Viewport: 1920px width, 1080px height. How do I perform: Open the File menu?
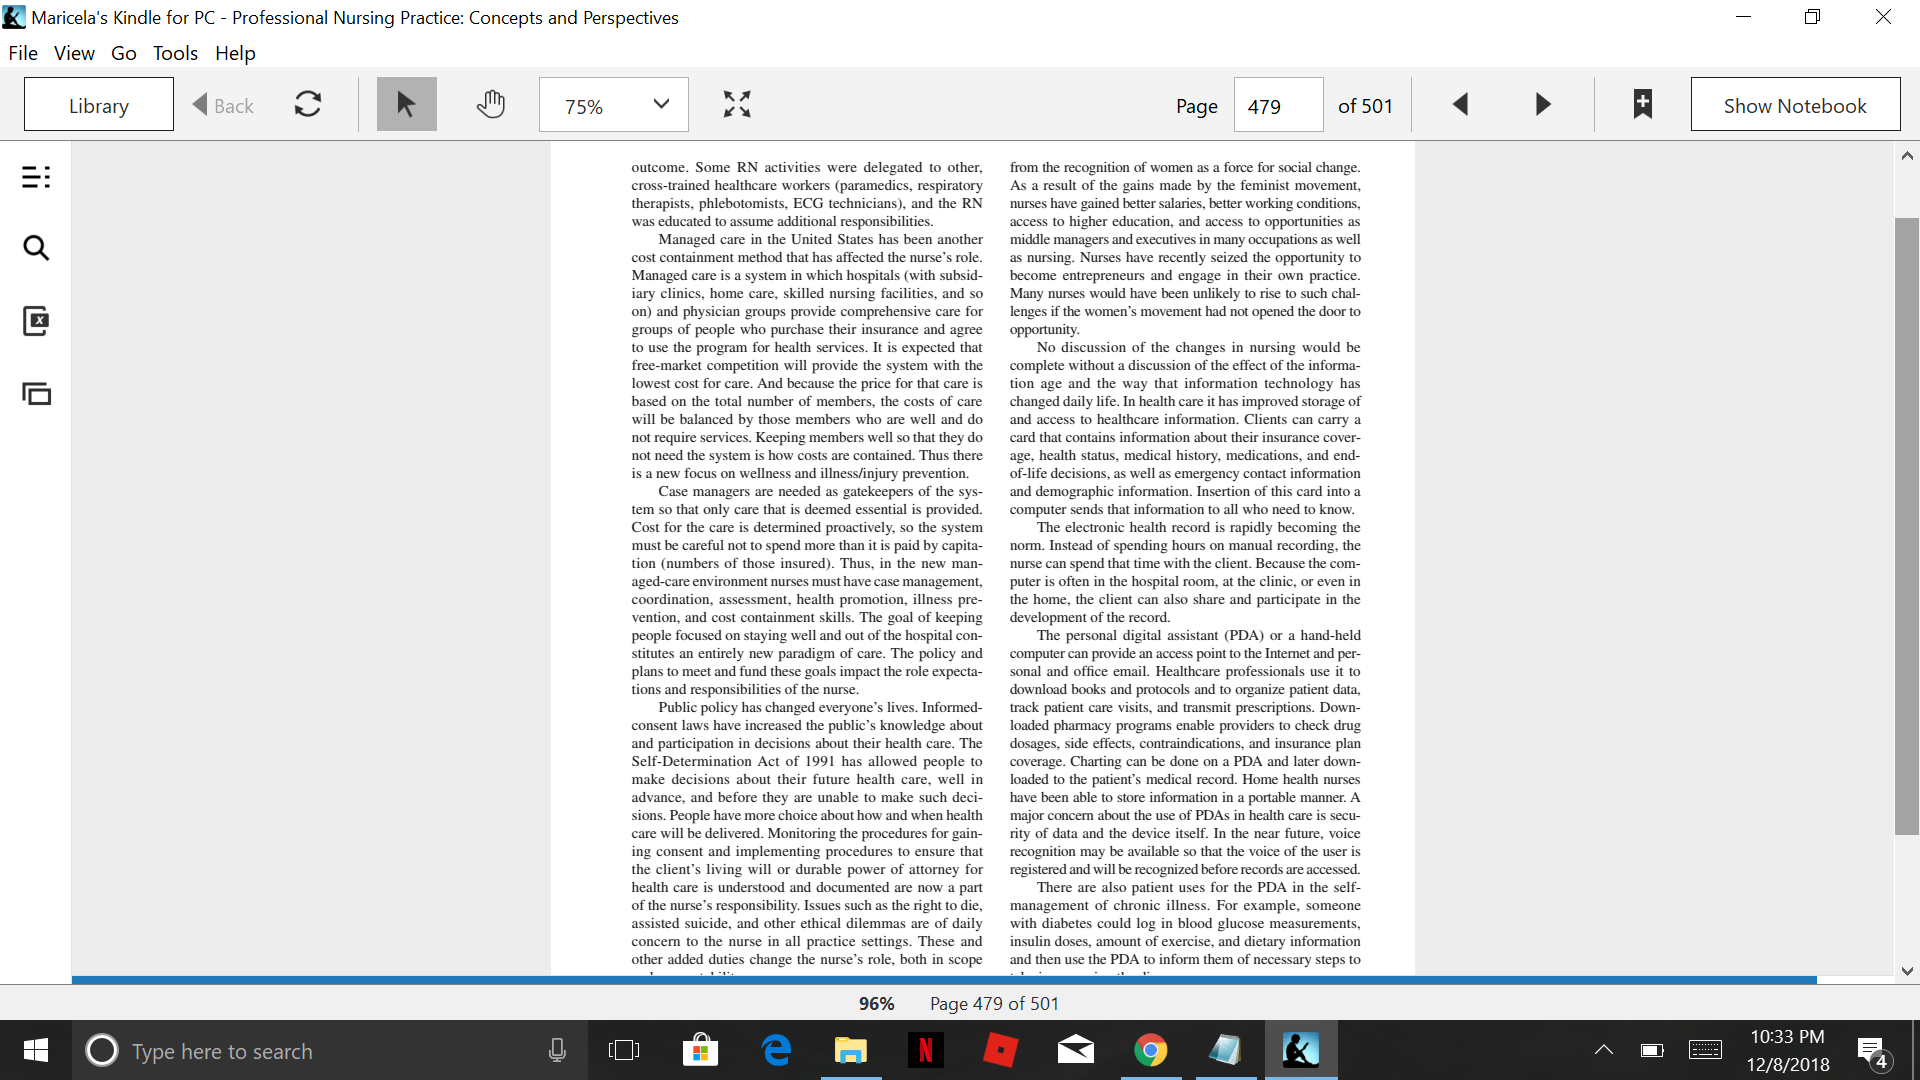23,53
